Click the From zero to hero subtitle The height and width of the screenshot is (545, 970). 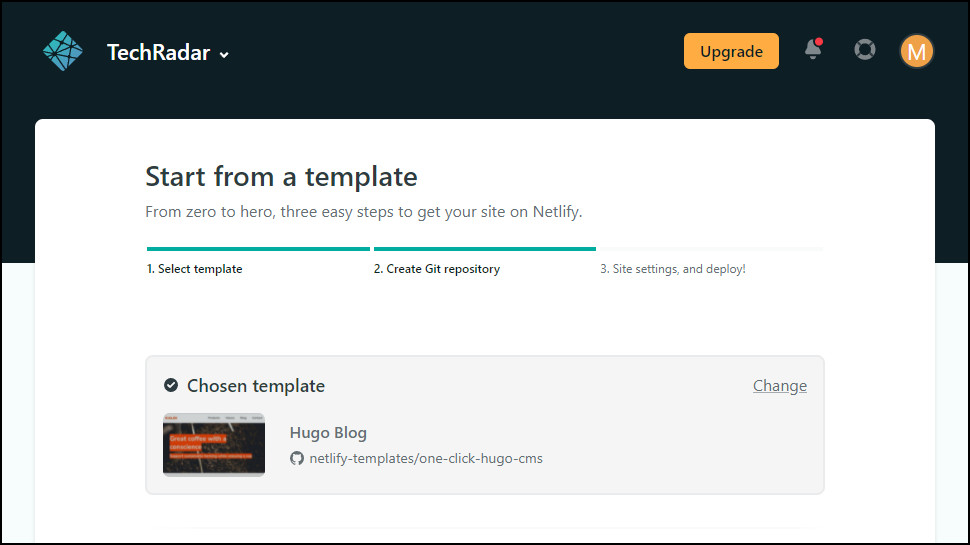coord(364,212)
